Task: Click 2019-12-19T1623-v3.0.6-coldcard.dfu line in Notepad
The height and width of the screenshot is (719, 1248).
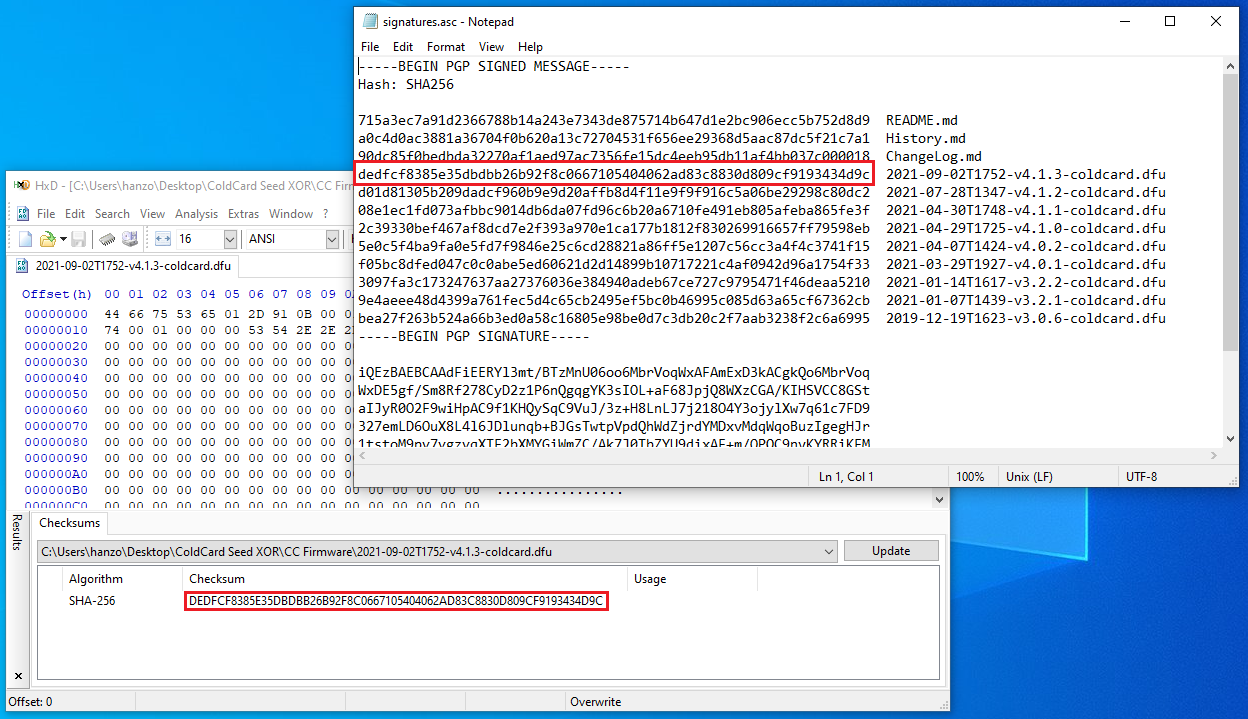Action: pyautogui.click(x=1026, y=318)
